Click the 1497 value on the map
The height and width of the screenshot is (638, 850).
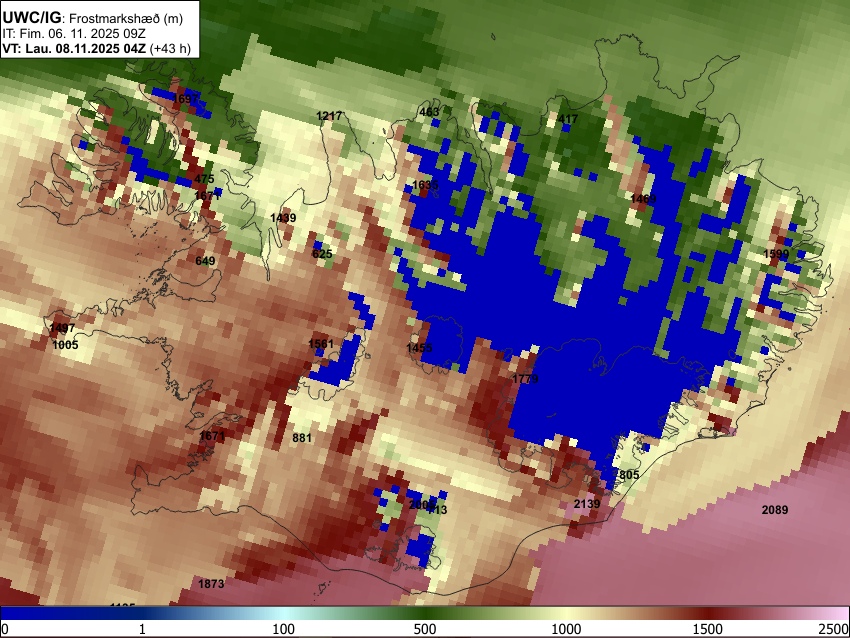[62, 328]
